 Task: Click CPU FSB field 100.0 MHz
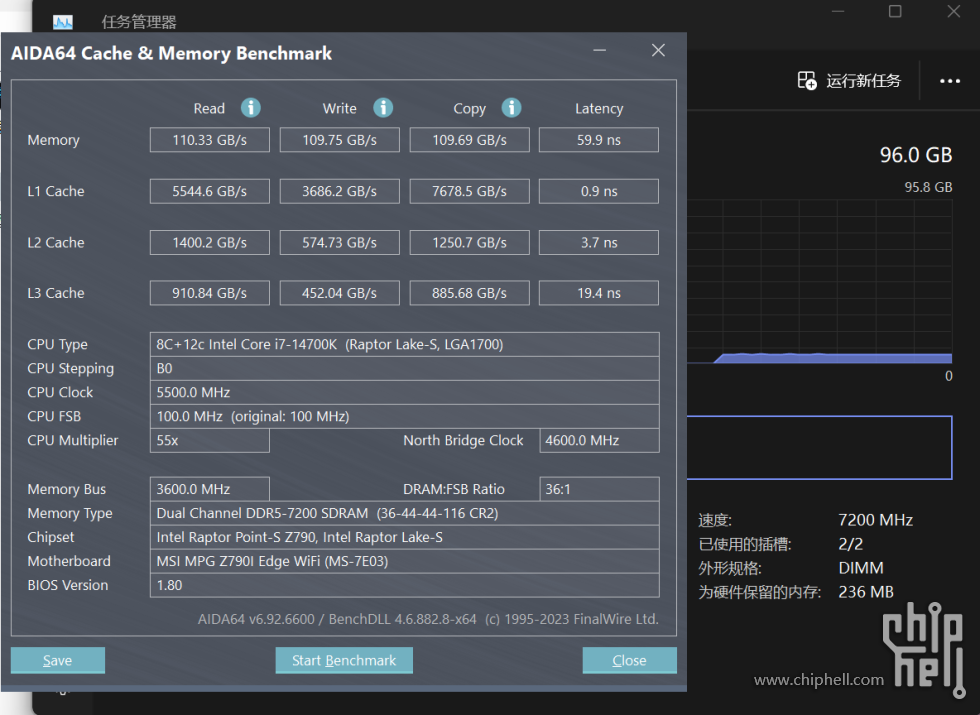point(404,416)
